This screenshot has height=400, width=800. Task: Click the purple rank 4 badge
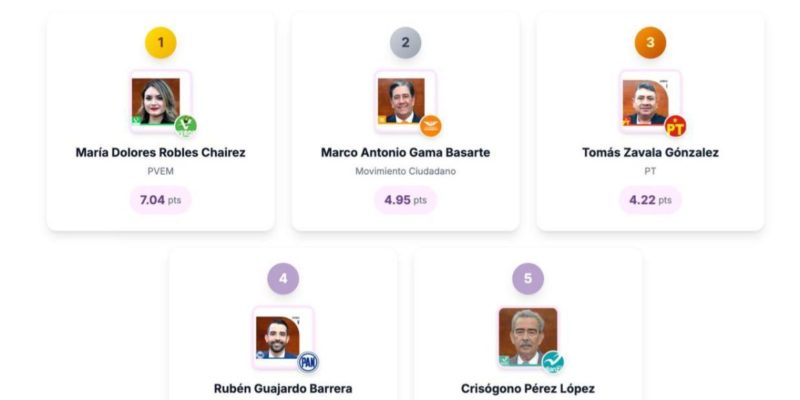click(x=283, y=279)
